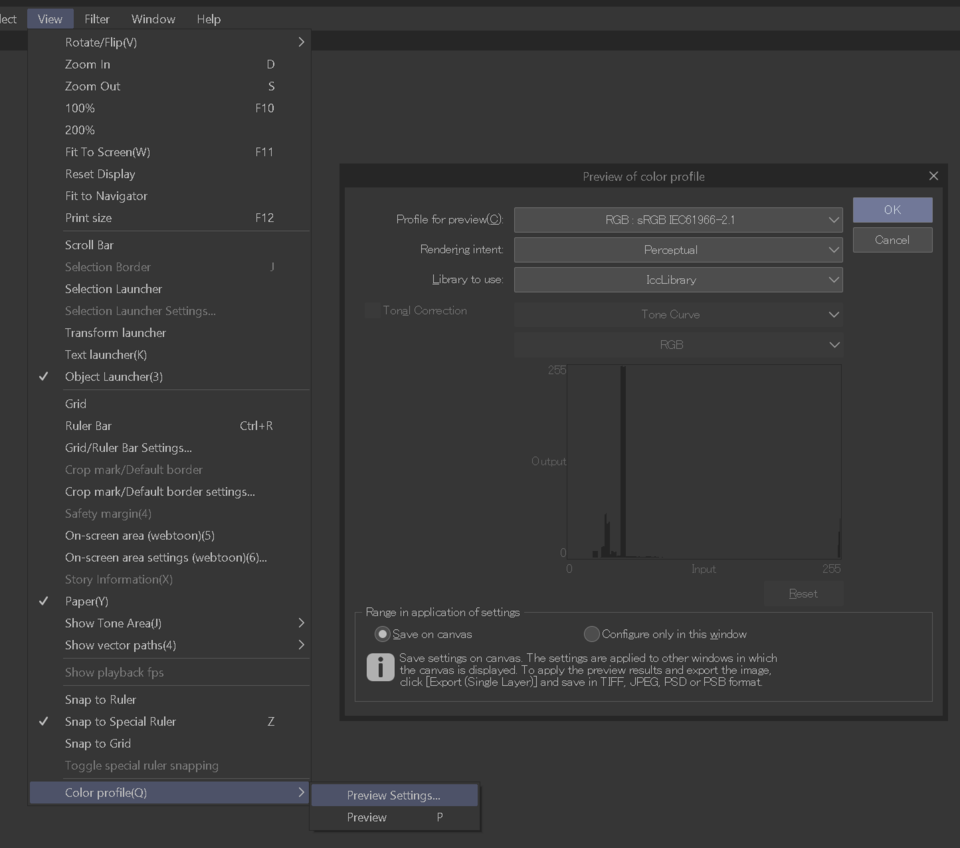This screenshot has width=960, height=848.
Task: Open the Window menu
Action: click(x=153, y=19)
